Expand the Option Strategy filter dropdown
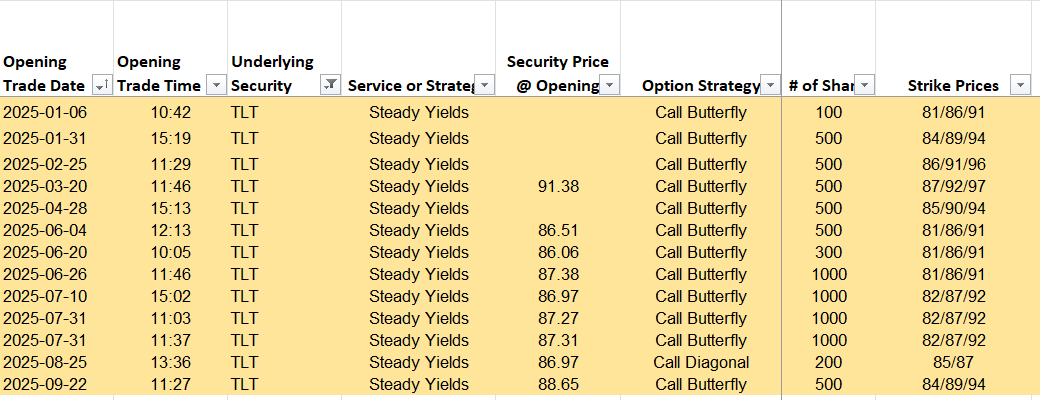The height and width of the screenshot is (400, 1040). [770, 85]
